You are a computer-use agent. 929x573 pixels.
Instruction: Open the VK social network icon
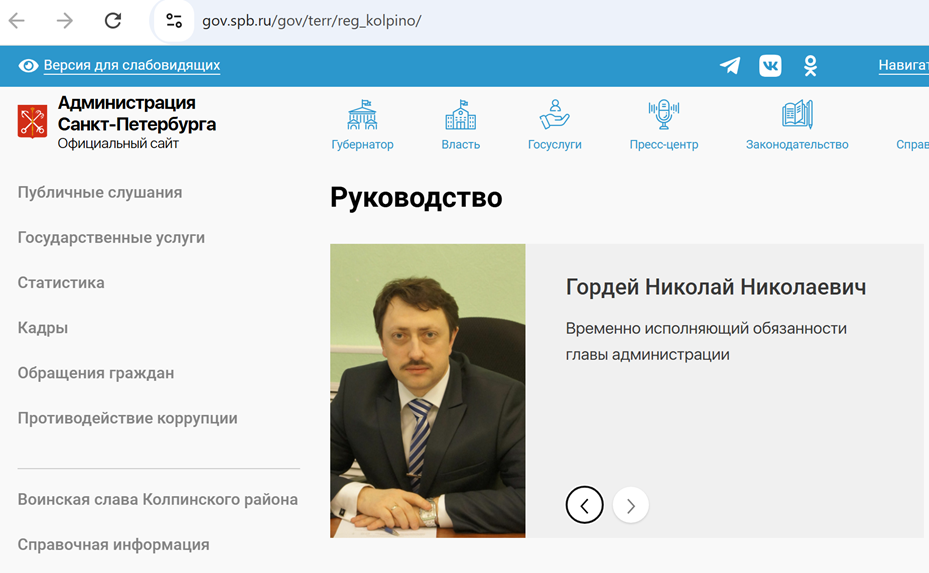click(x=770, y=66)
